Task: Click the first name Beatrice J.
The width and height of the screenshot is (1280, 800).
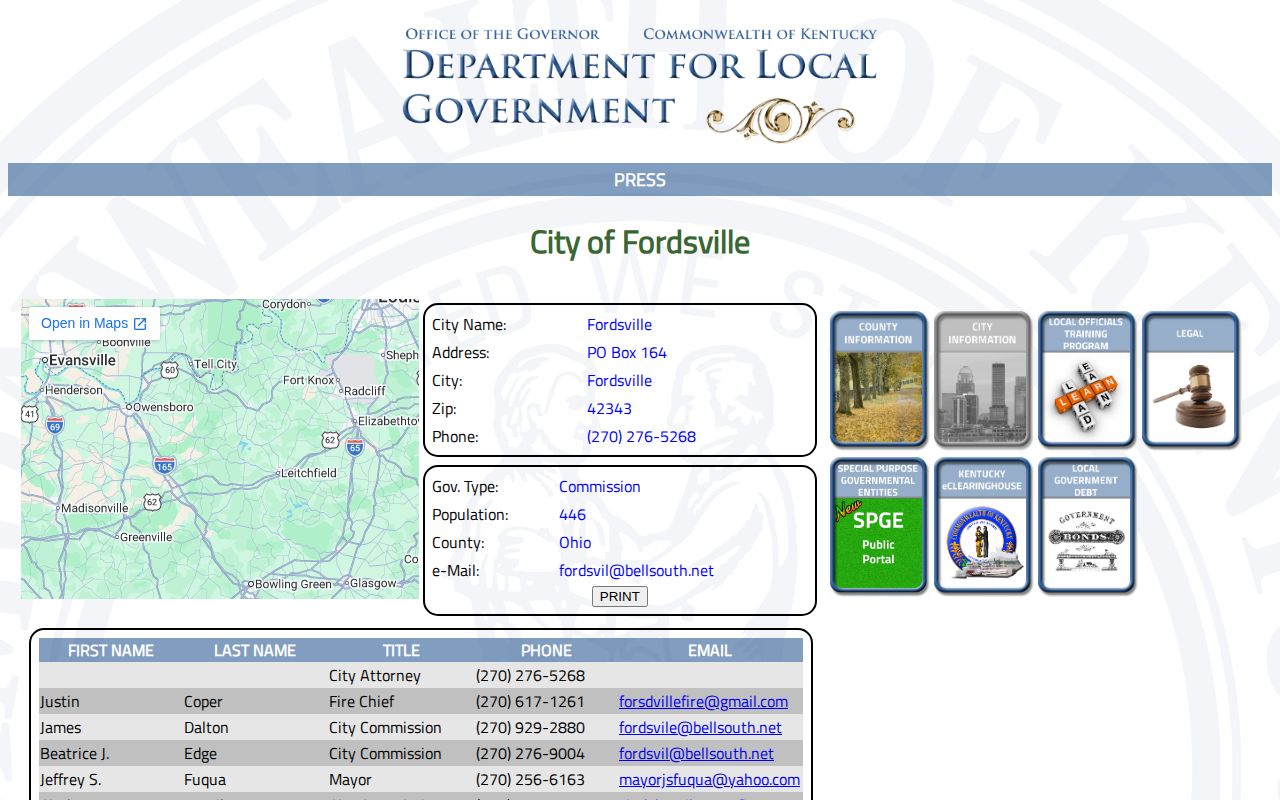Action: 75,754
